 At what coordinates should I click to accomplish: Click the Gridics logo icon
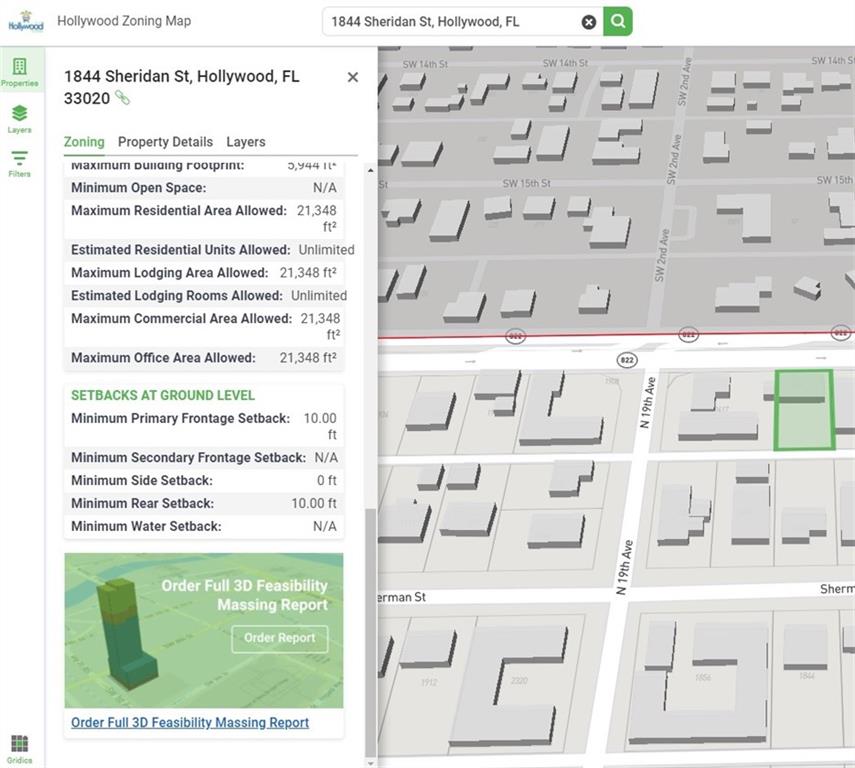click(19, 747)
